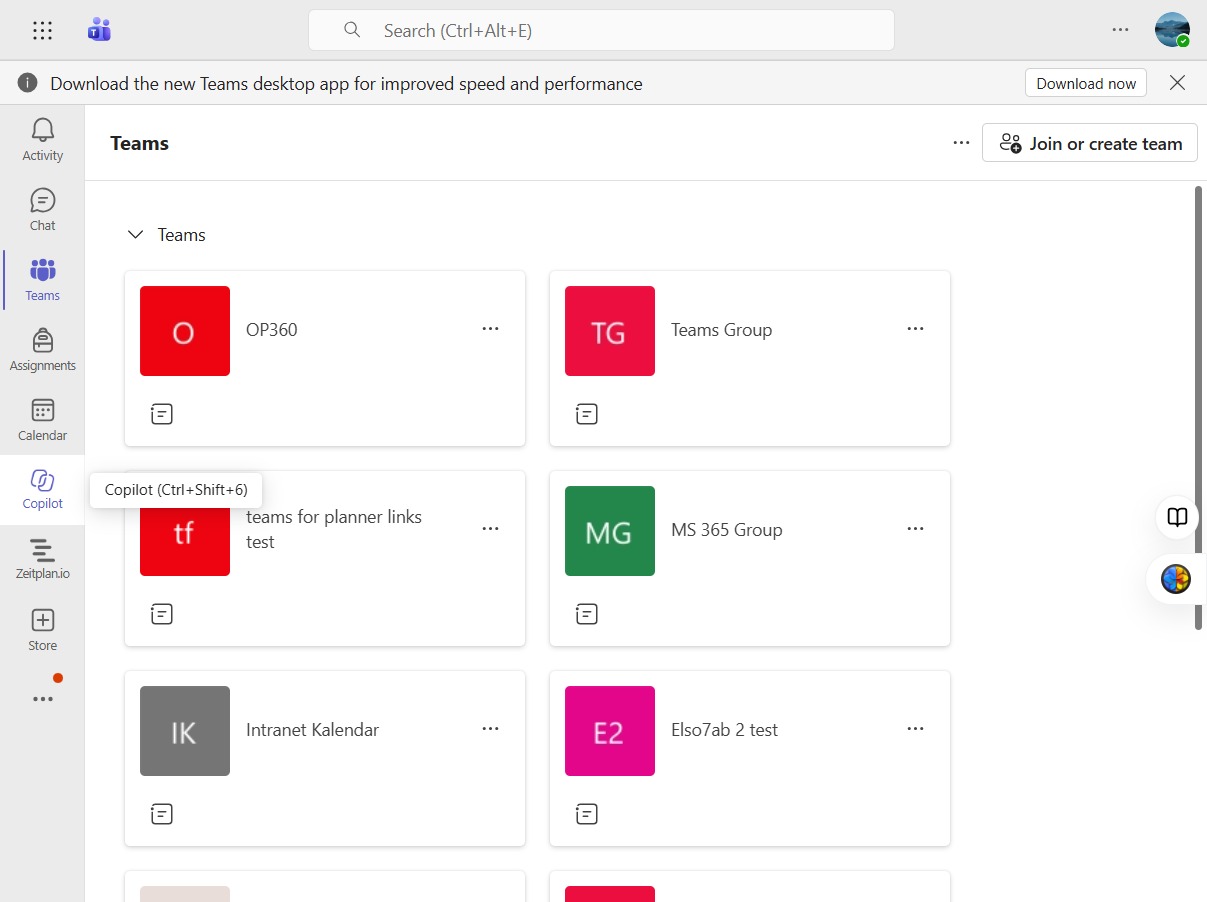Screen dimensions: 1207x902
Task: Open the channel list icon on the OP360 card
Action: [x=161, y=414]
